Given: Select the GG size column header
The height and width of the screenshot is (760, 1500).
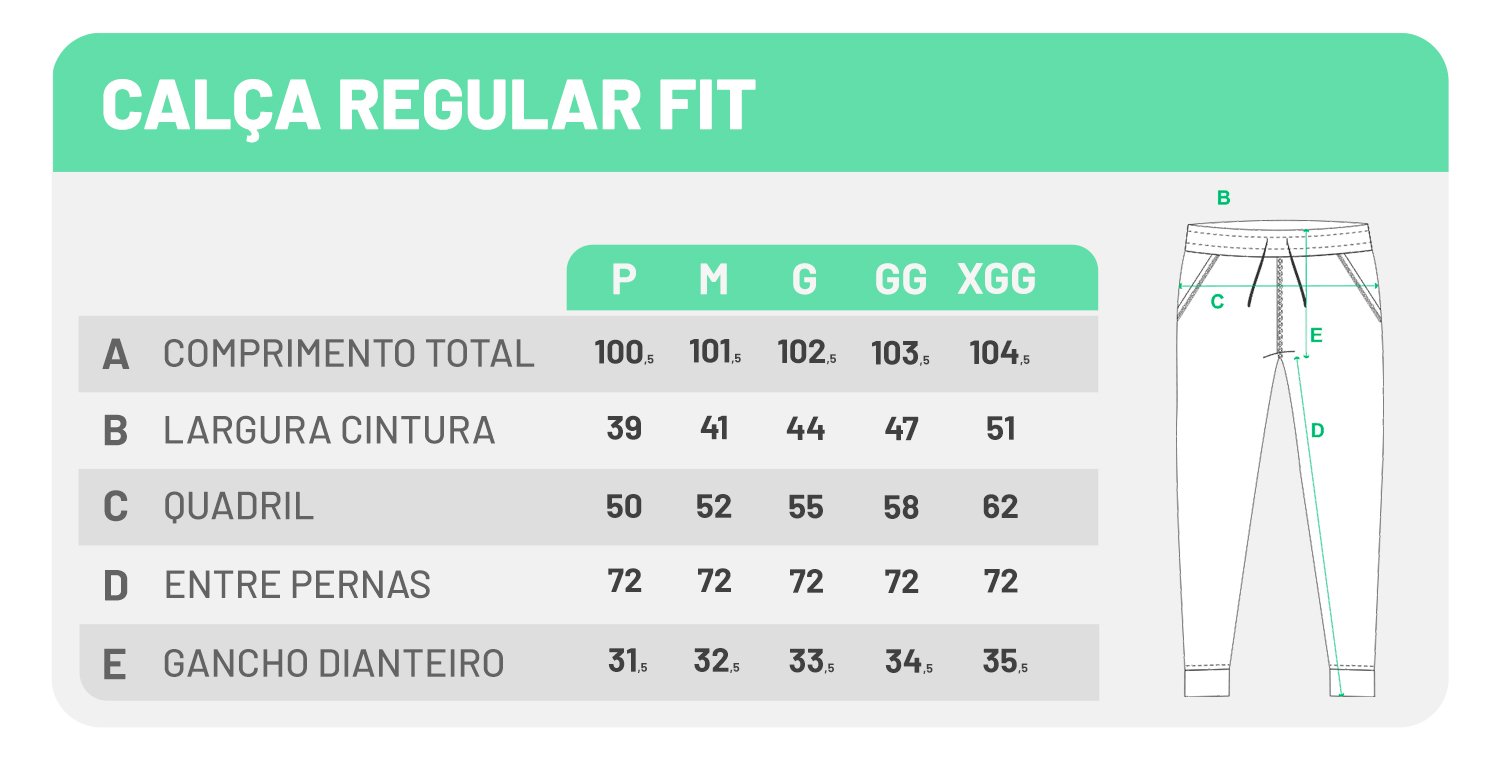Looking at the screenshot, I should (901, 280).
